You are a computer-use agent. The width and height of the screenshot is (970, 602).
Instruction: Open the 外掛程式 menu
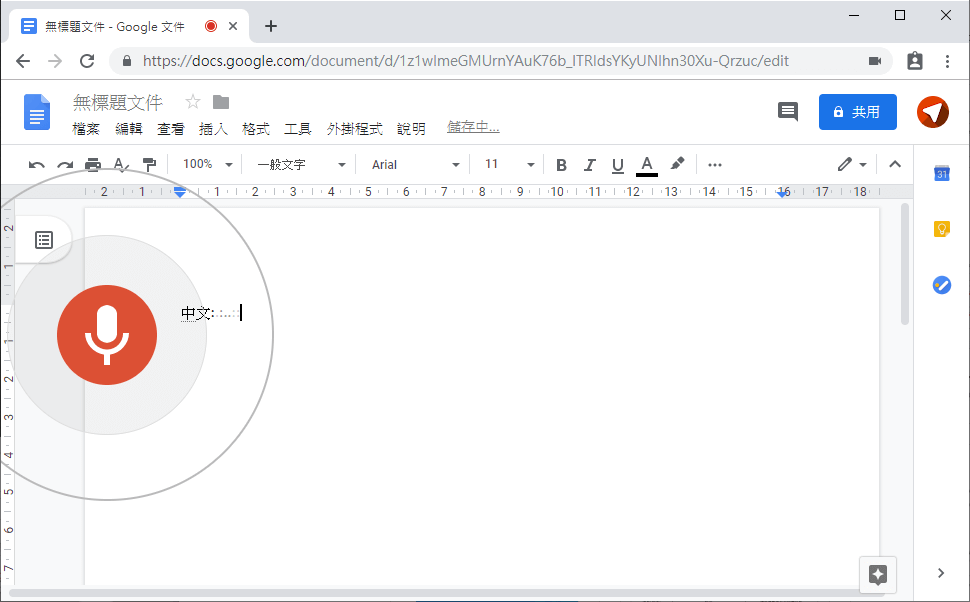(354, 129)
